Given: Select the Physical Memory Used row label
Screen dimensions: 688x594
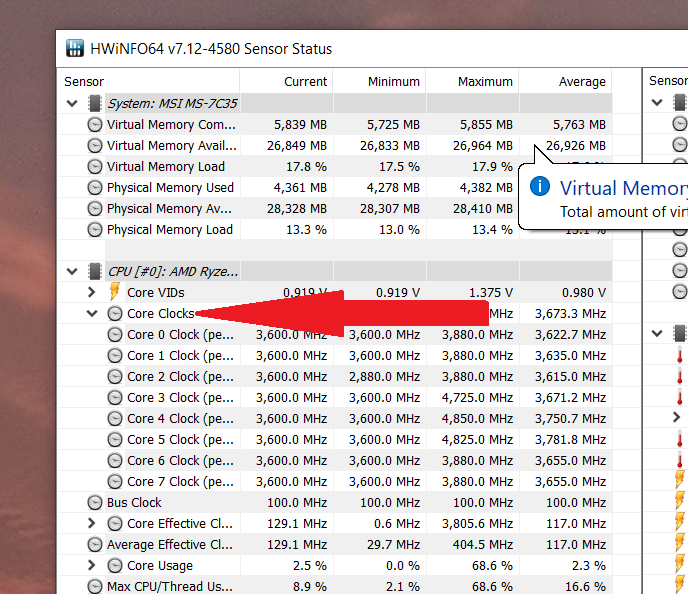Looking at the screenshot, I should pyautogui.click(x=170, y=187).
